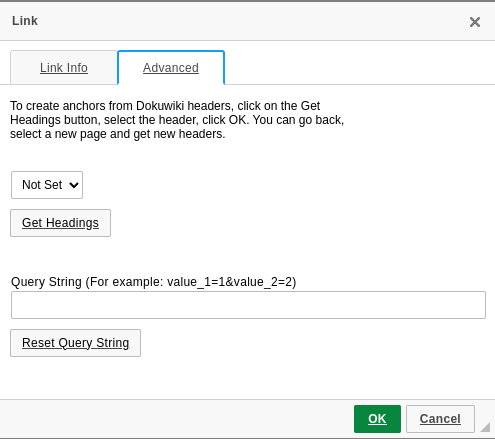The width and height of the screenshot is (495, 439).
Task: Click the empty text box below Query String
Action: point(248,305)
